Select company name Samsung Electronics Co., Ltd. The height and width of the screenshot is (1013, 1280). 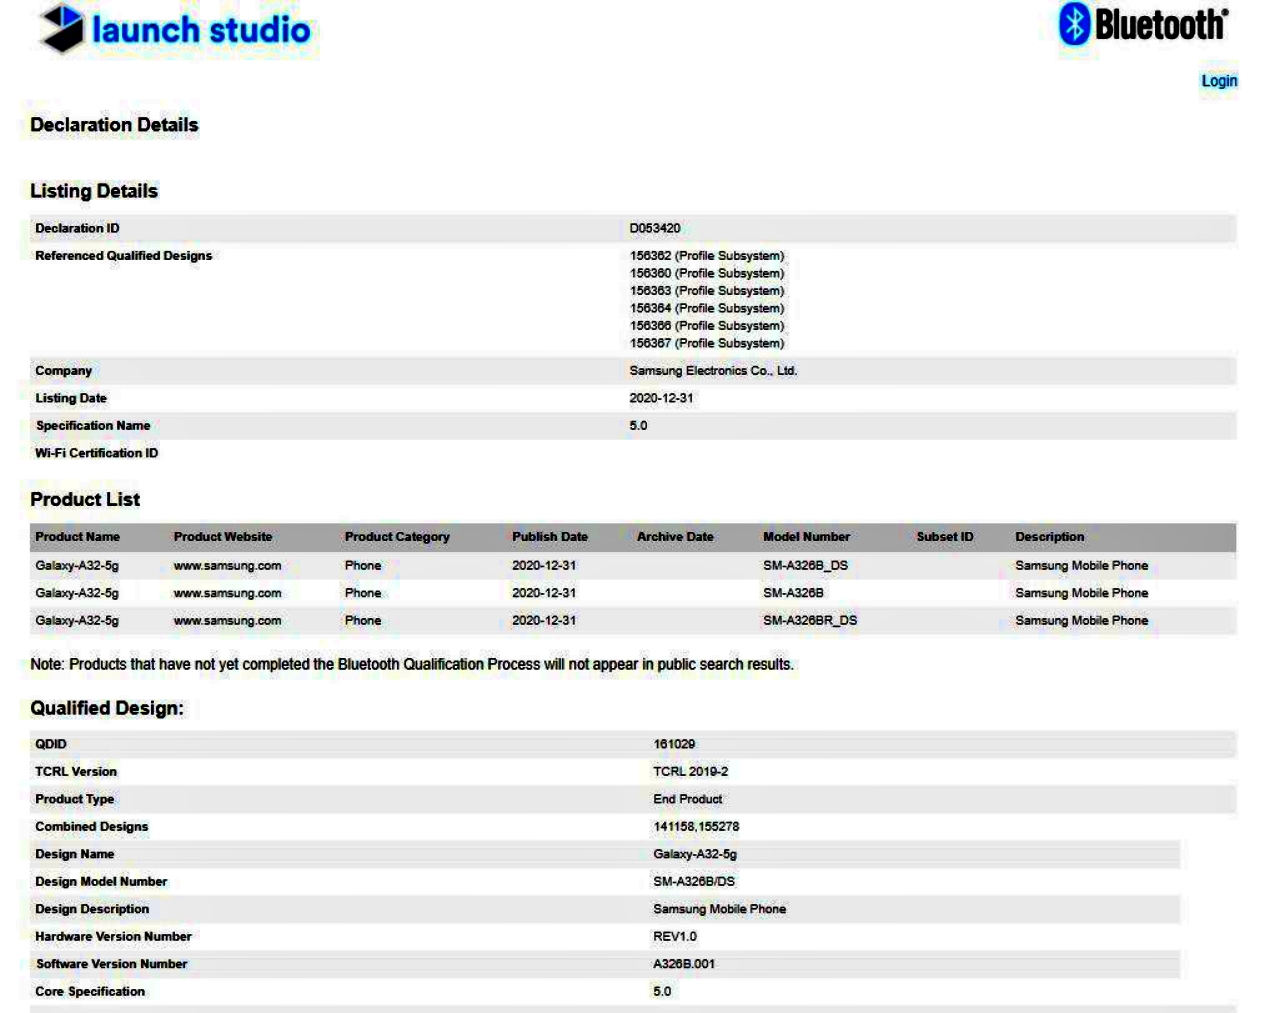tap(713, 371)
